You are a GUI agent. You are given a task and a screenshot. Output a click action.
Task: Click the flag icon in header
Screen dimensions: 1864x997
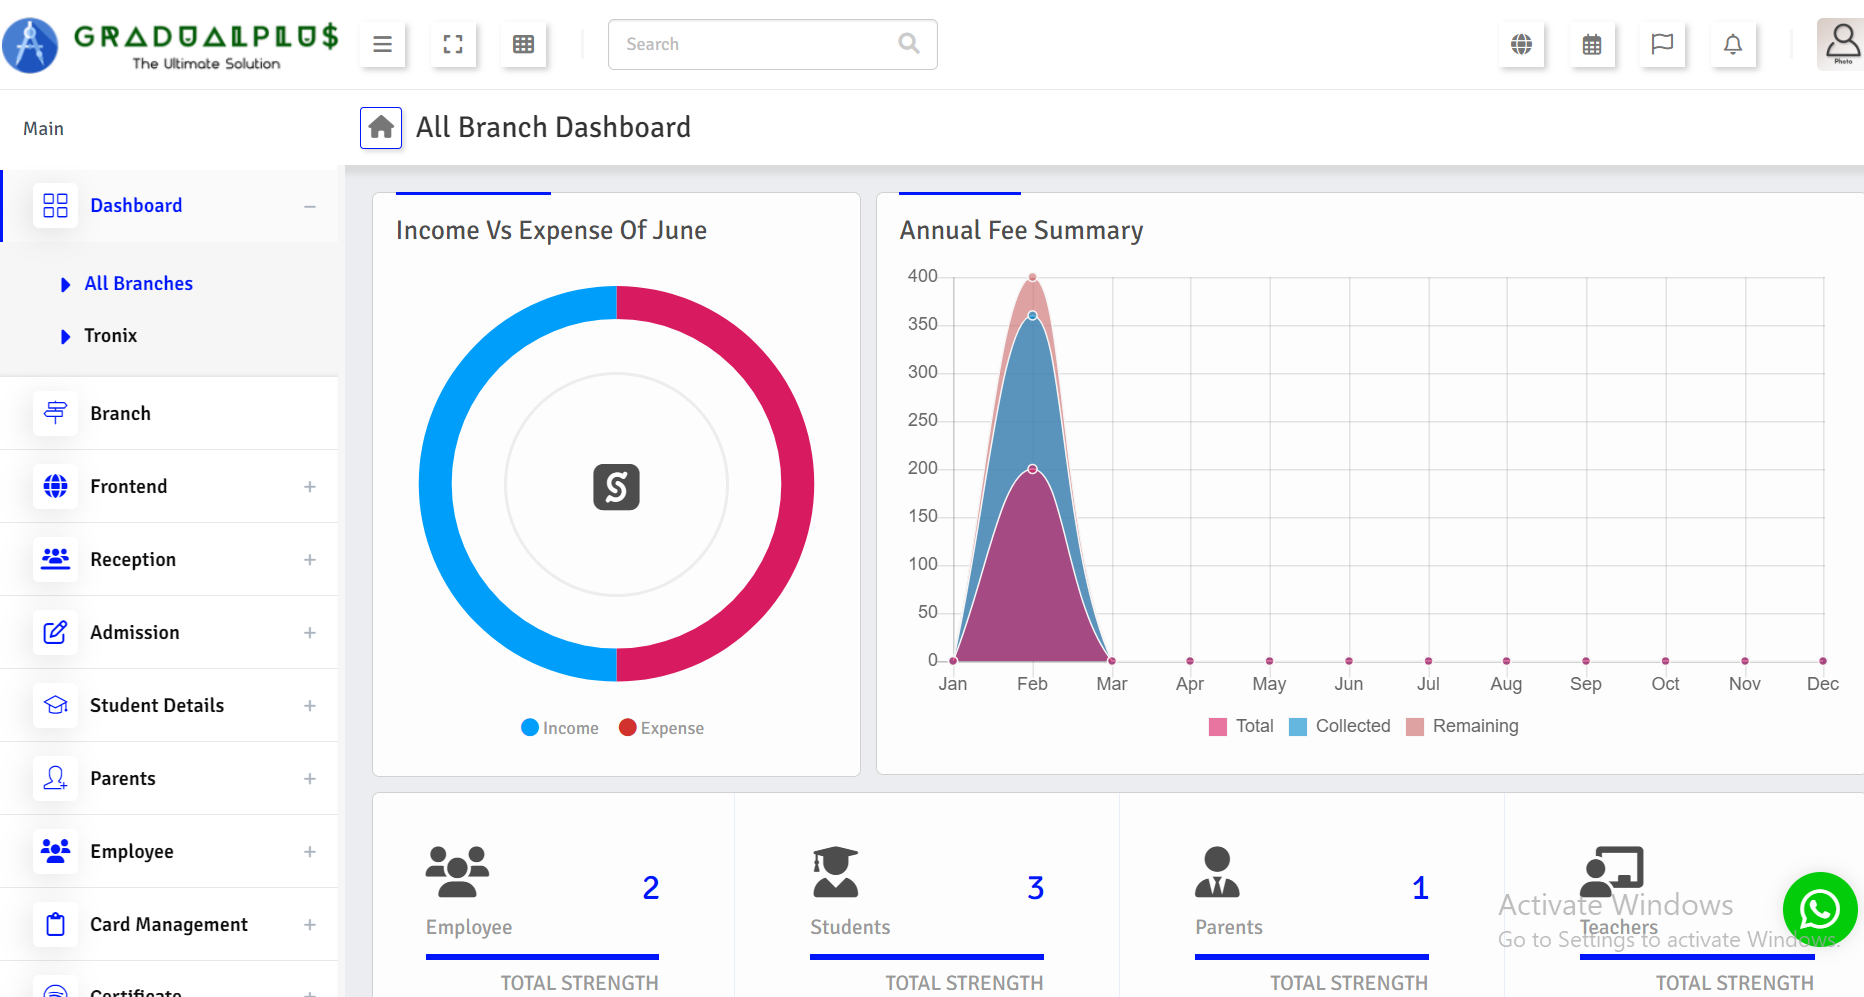click(x=1662, y=44)
